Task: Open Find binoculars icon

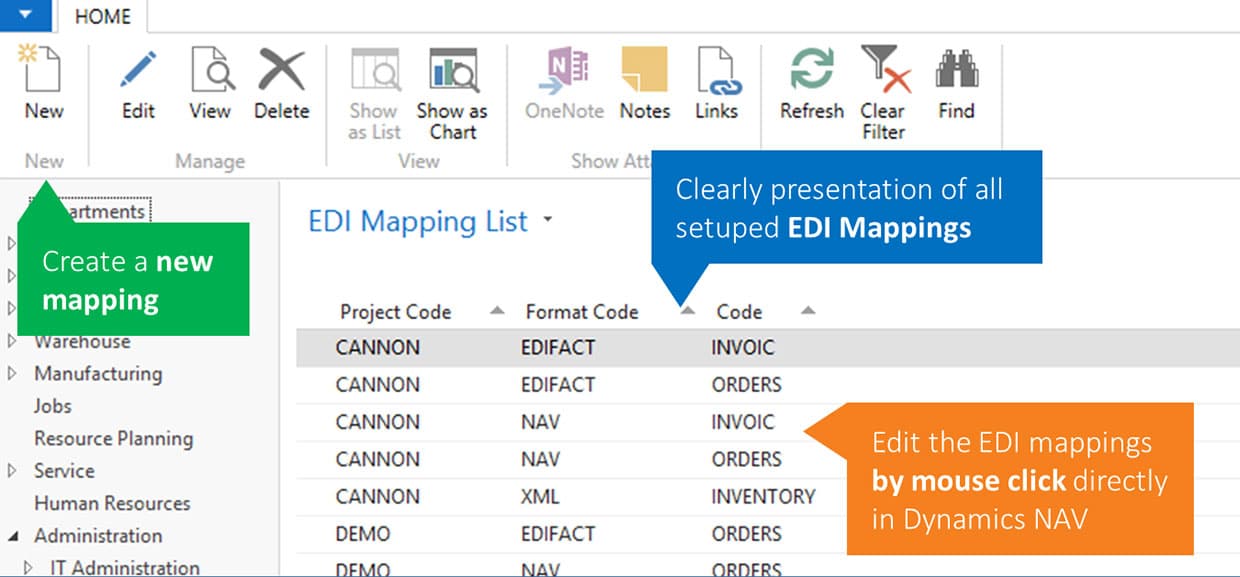Action: (x=956, y=68)
